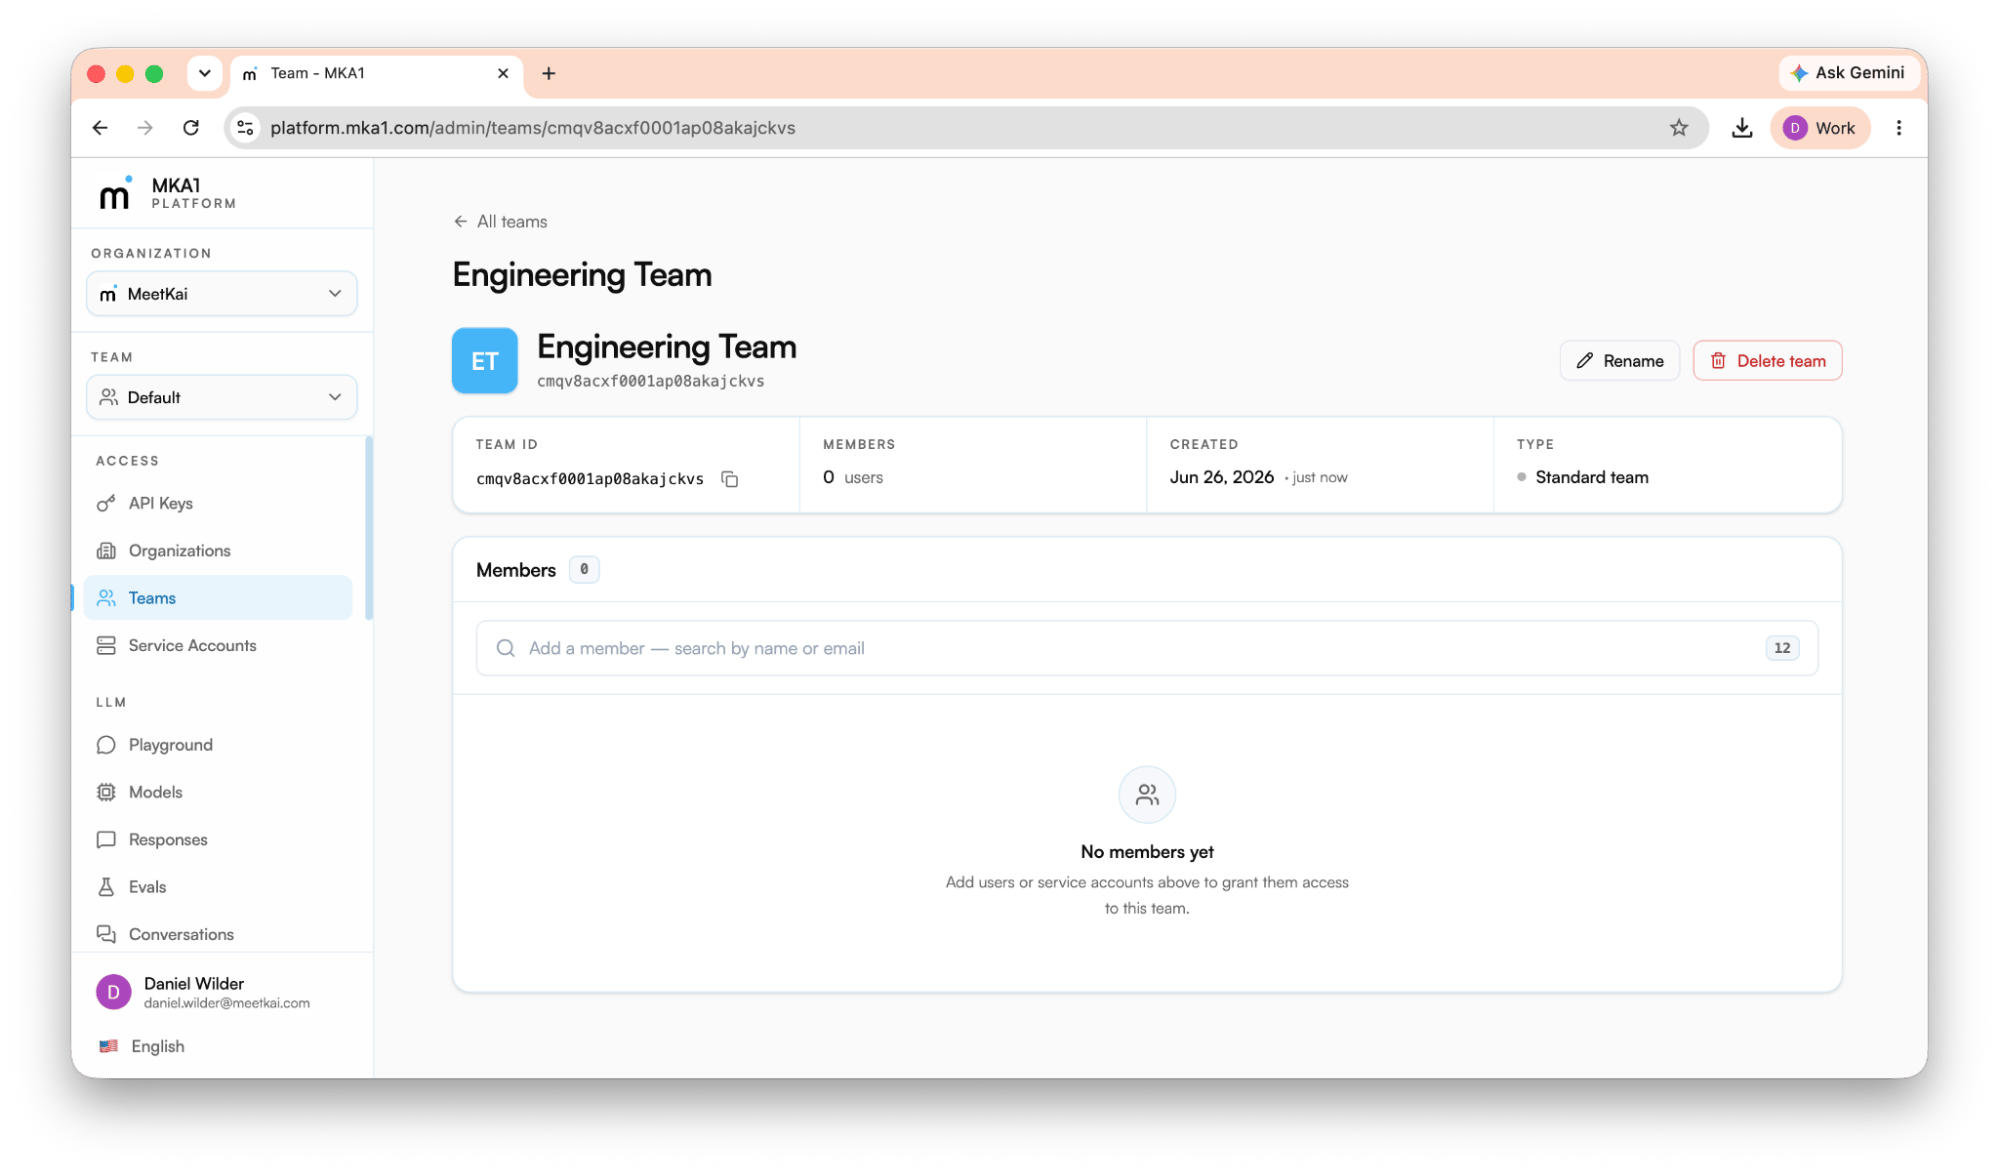
Task: Open the API Keys page
Action: 218,503
